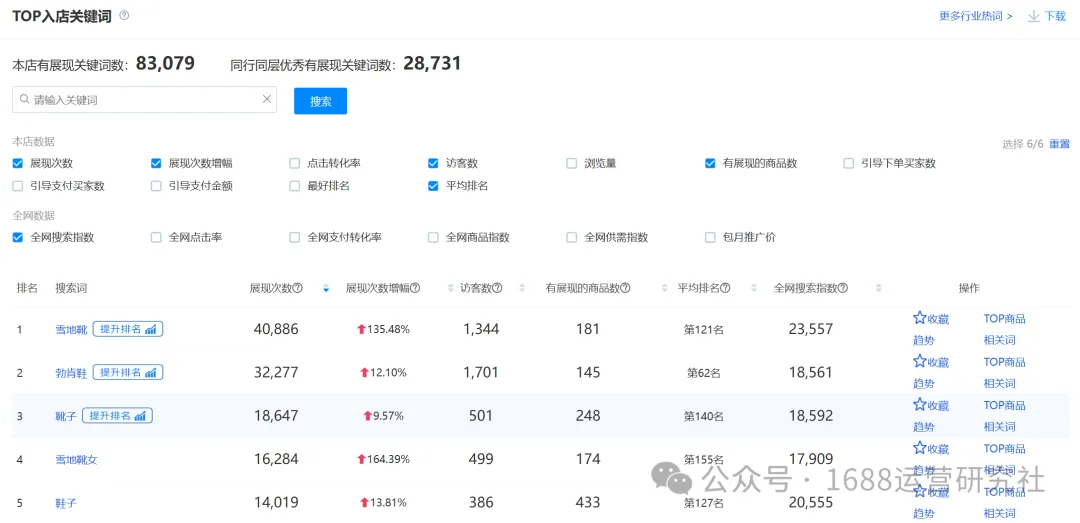The height and width of the screenshot is (523, 1080).
Task: Enable the 全网商品指数 checkbox
Action: pyautogui.click(x=433, y=238)
